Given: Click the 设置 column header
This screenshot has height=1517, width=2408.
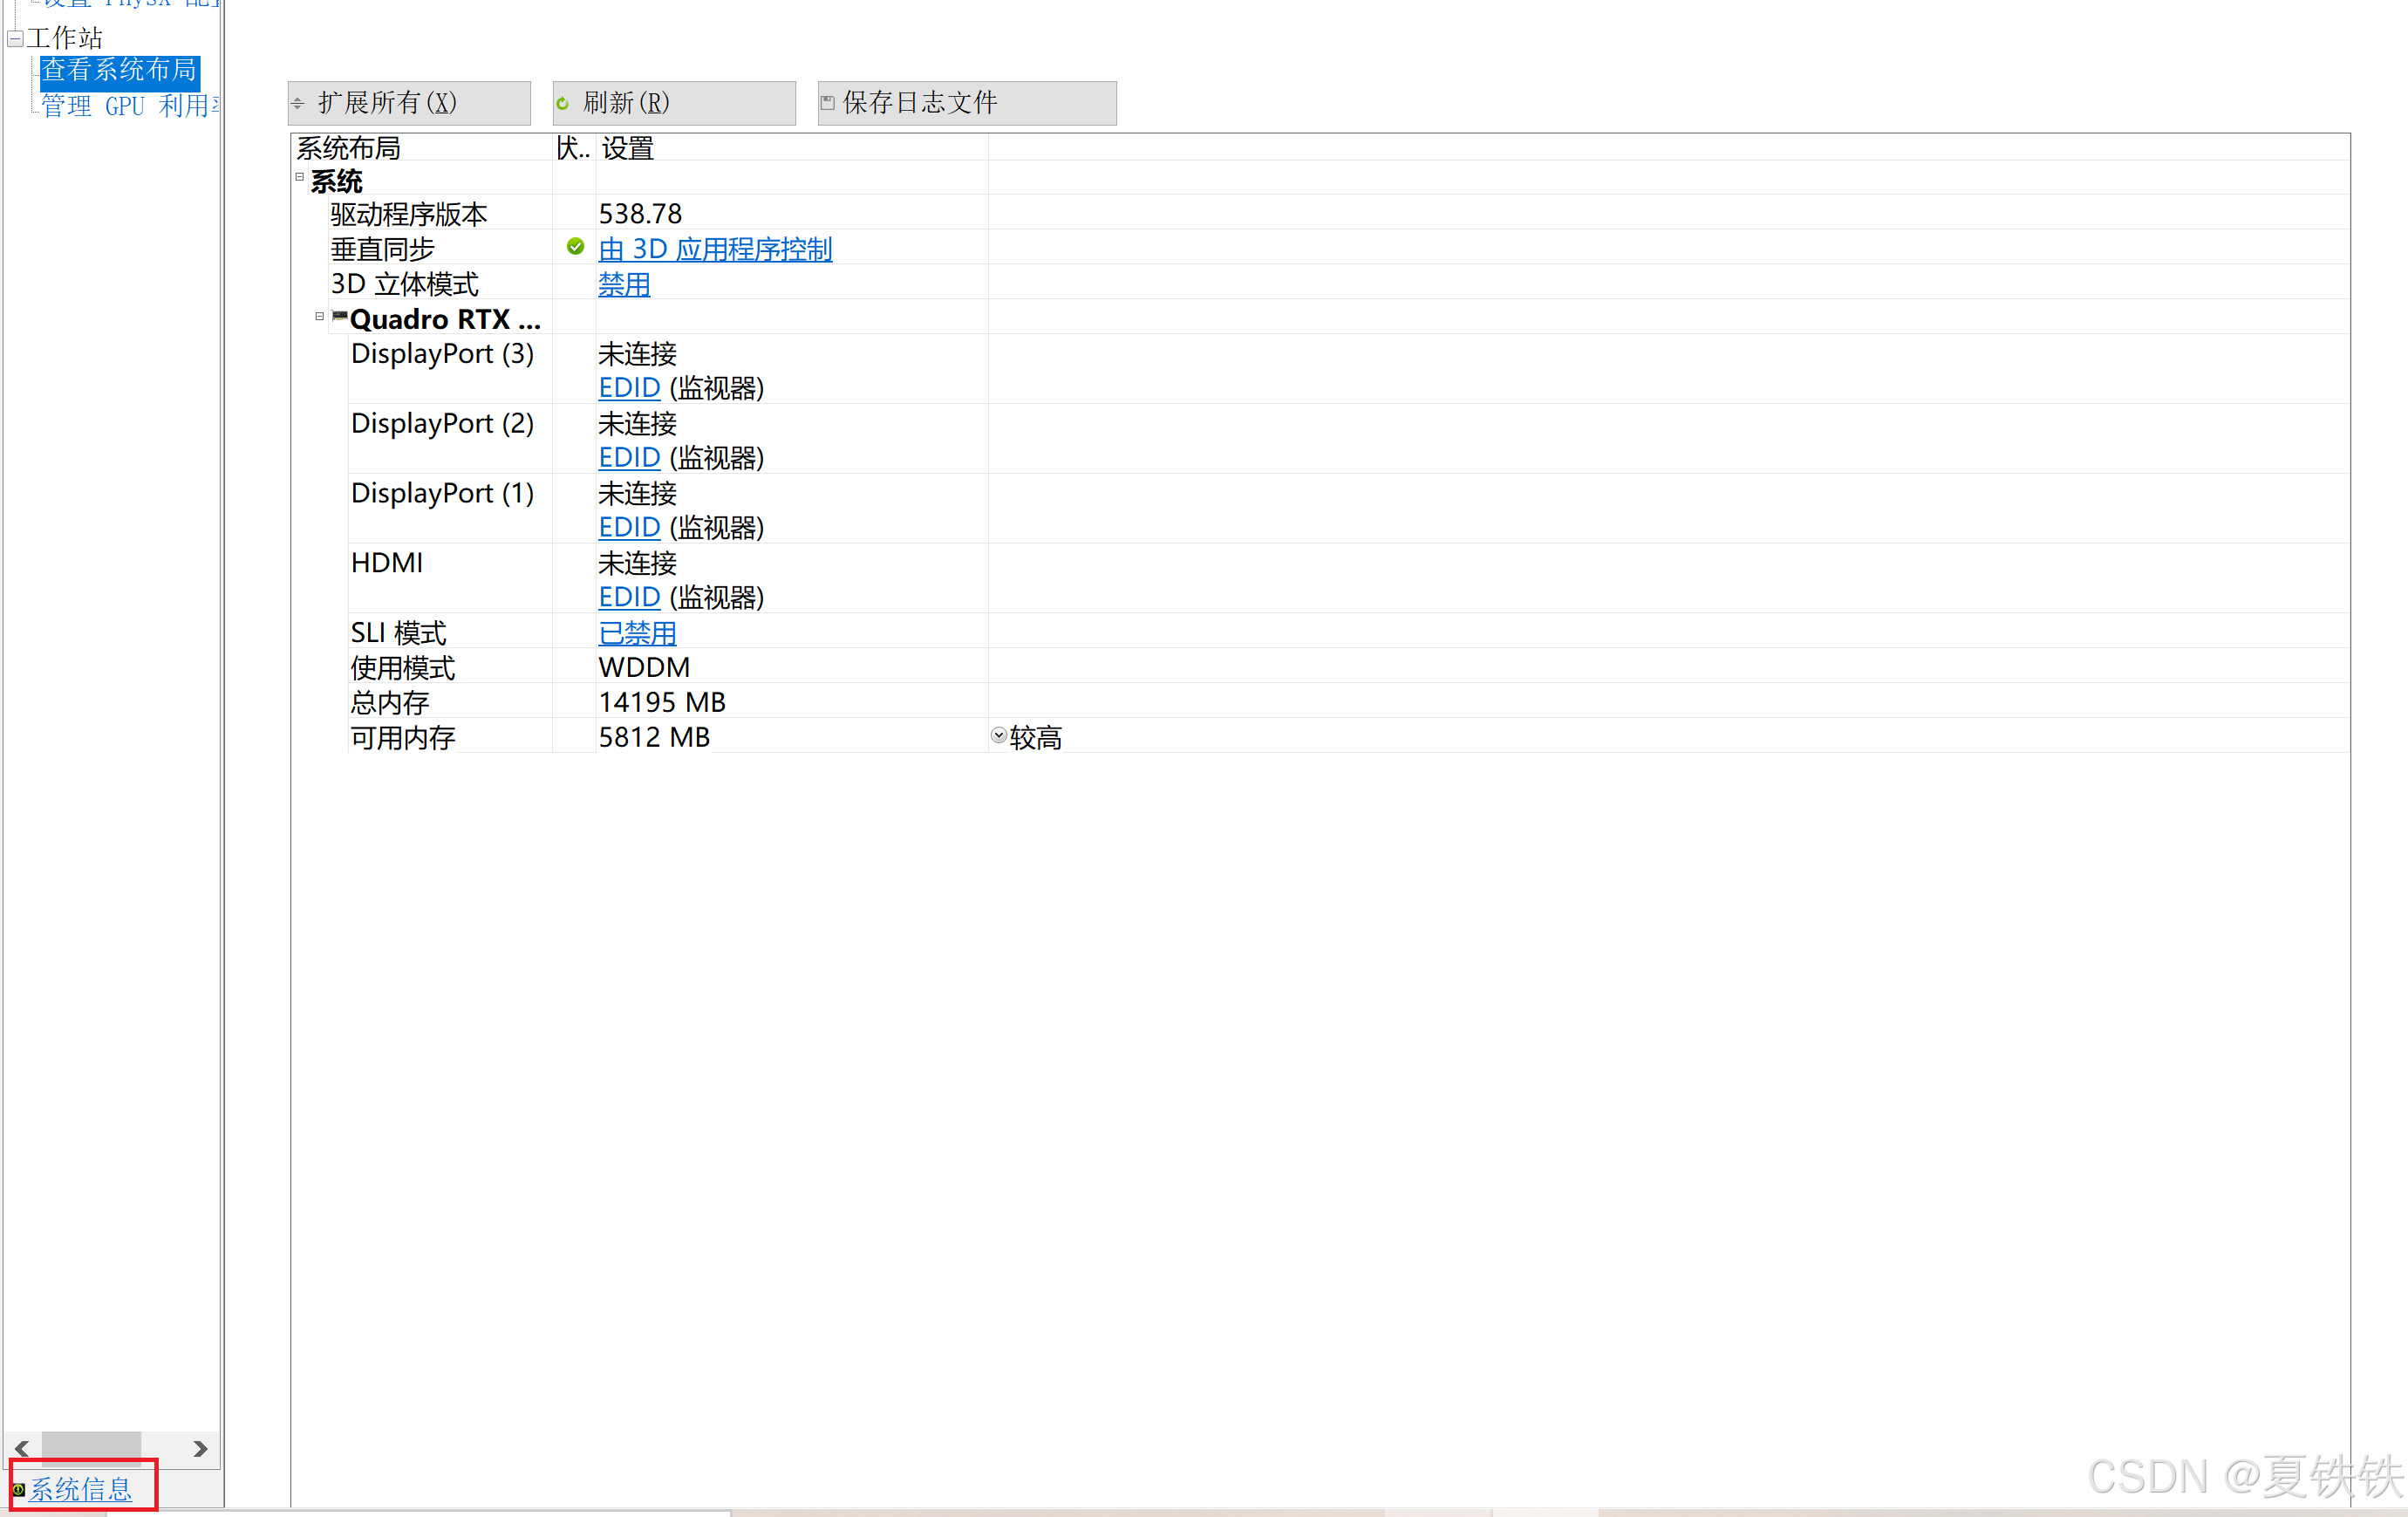Looking at the screenshot, I should [628, 148].
